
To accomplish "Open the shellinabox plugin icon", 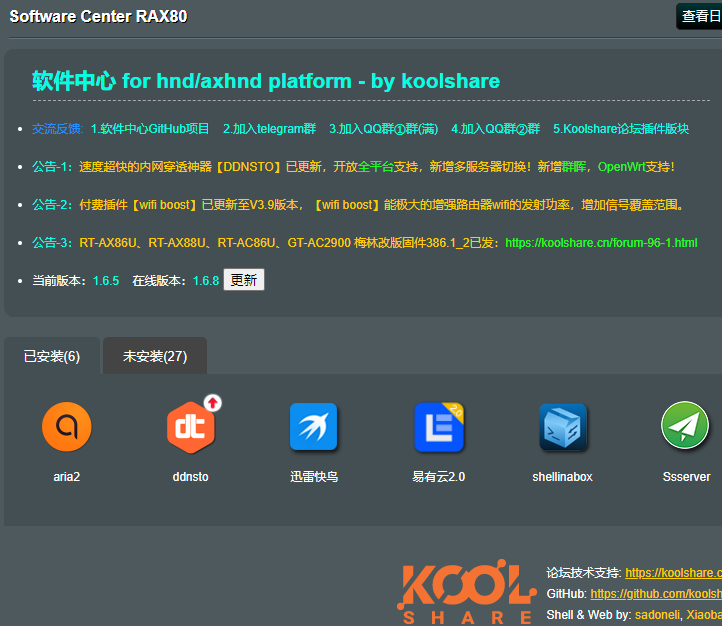I will pyautogui.click(x=563, y=427).
